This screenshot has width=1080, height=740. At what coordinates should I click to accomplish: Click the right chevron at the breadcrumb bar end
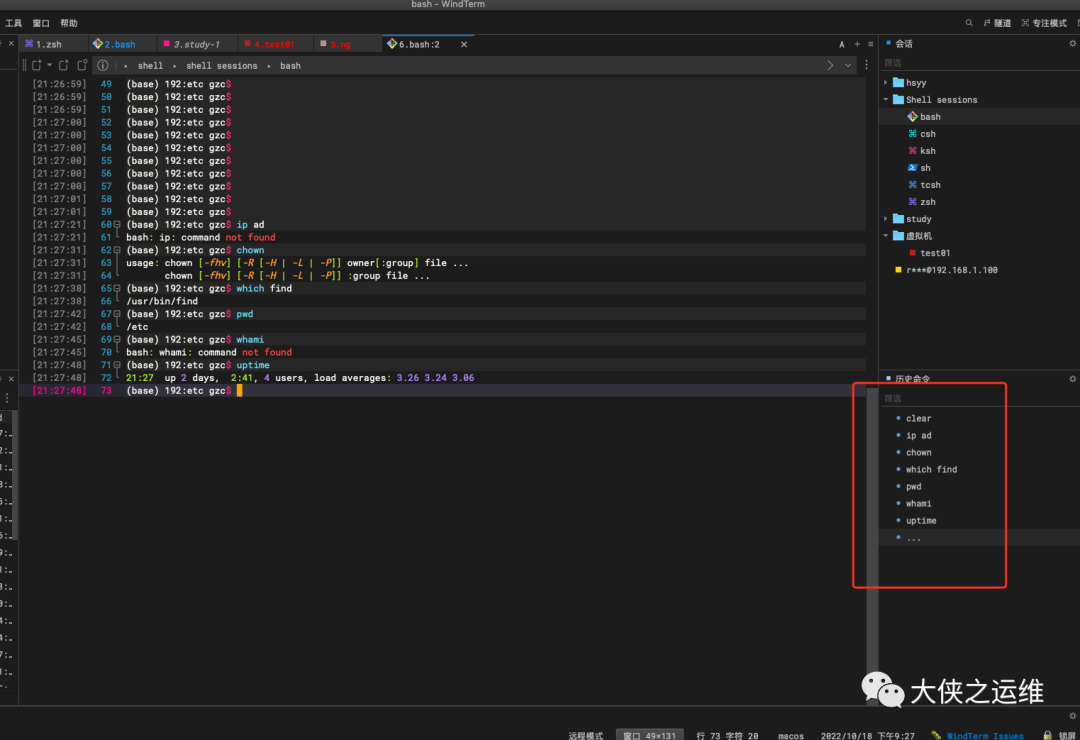(x=830, y=65)
